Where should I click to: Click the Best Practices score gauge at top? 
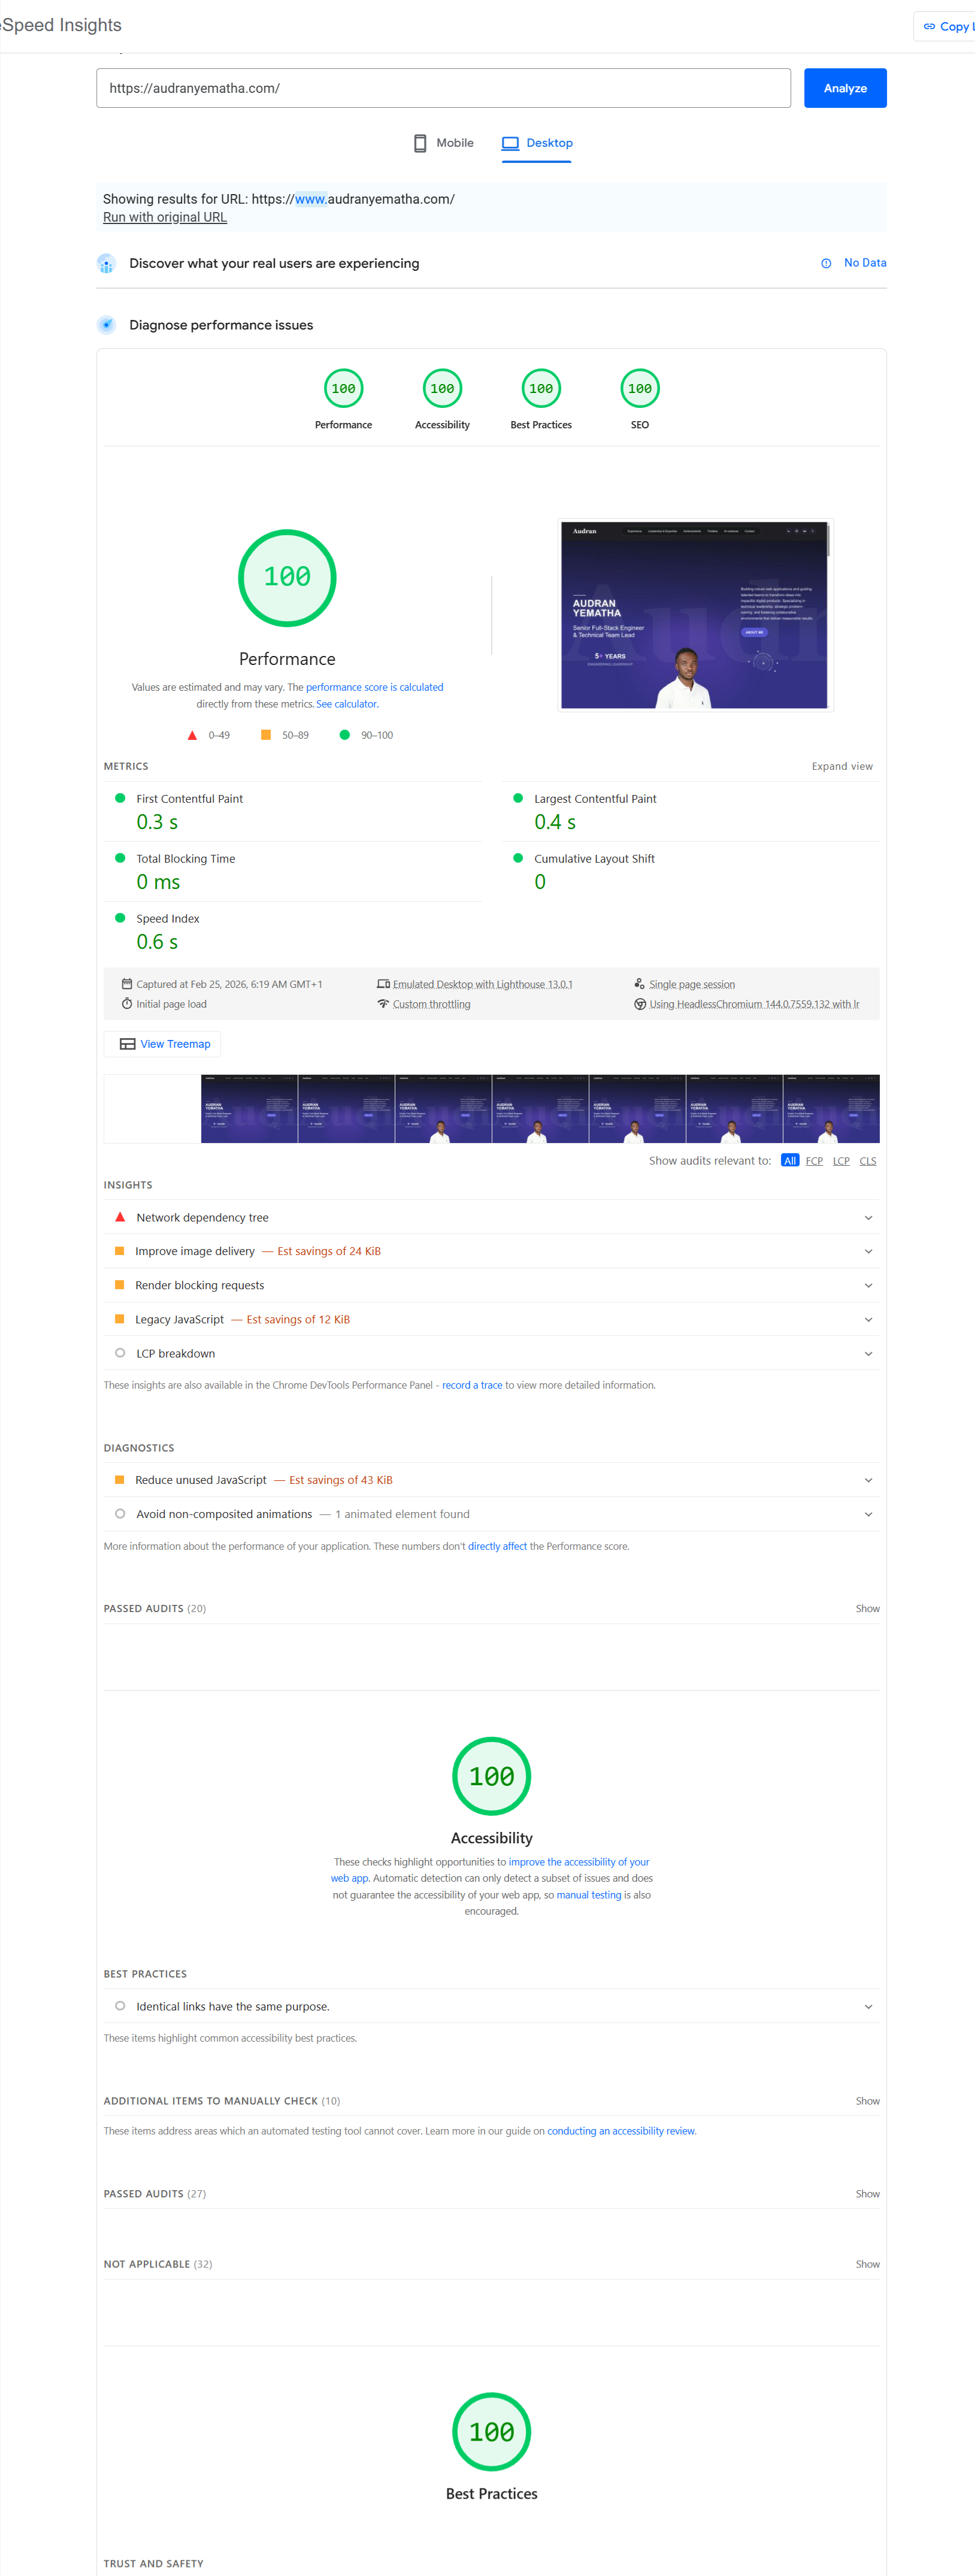click(541, 389)
